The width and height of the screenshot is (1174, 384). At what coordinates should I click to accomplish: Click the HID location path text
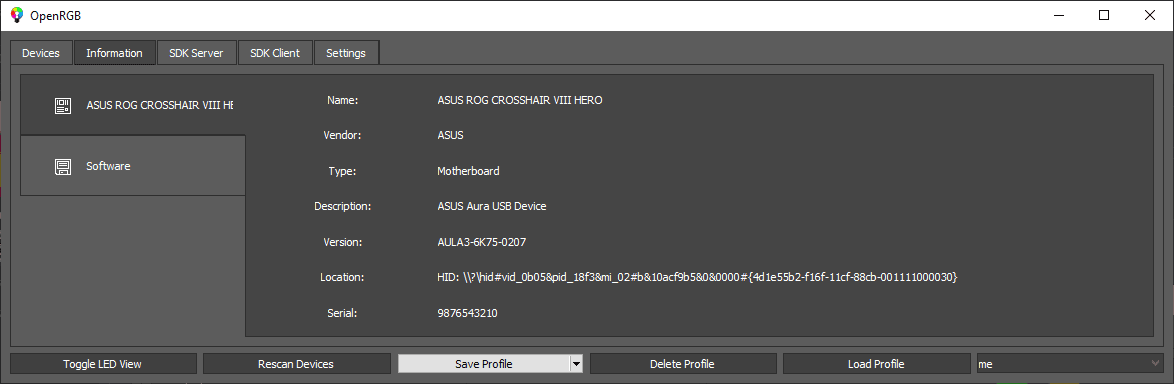[698, 277]
